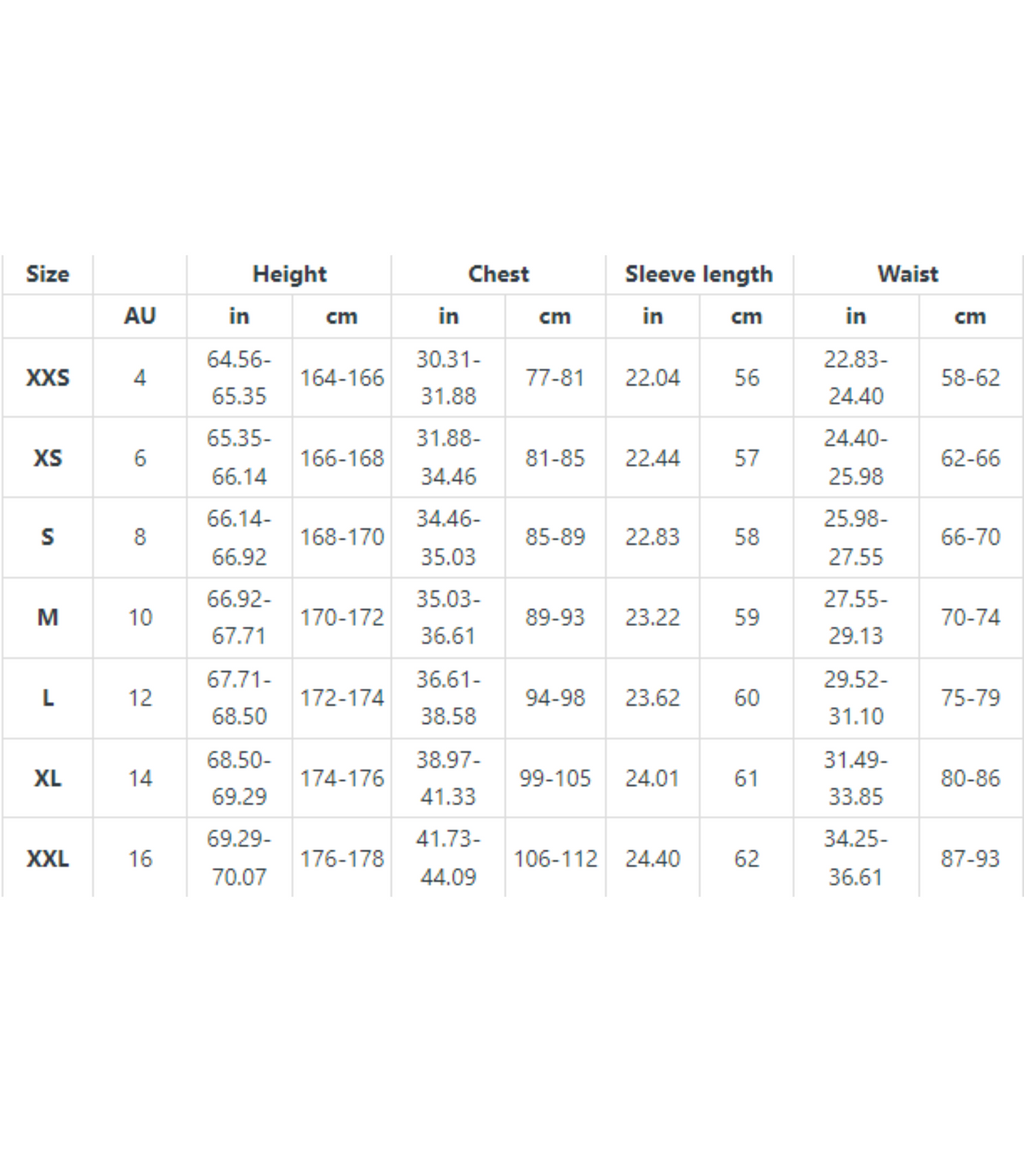The width and height of the screenshot is (1024, 1152).
Task: Click the sleeve length 59 cm cell
Action: [x=746, y=618]
